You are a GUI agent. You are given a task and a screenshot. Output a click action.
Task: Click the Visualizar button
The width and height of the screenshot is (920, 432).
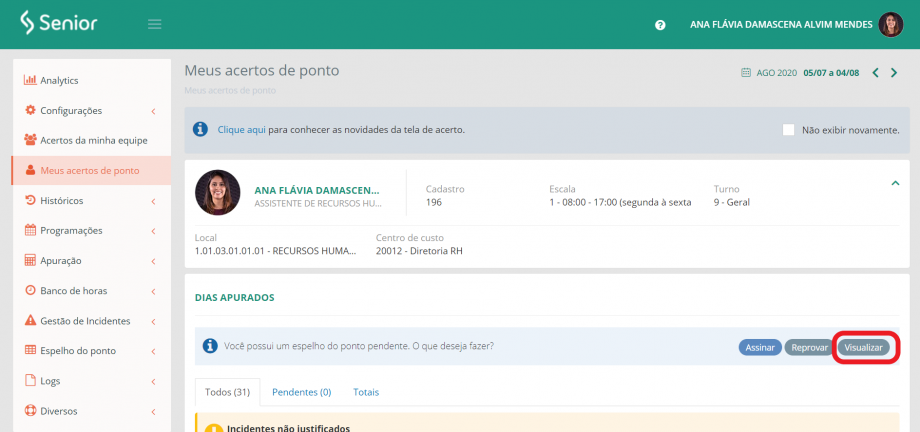pos(864,347)
